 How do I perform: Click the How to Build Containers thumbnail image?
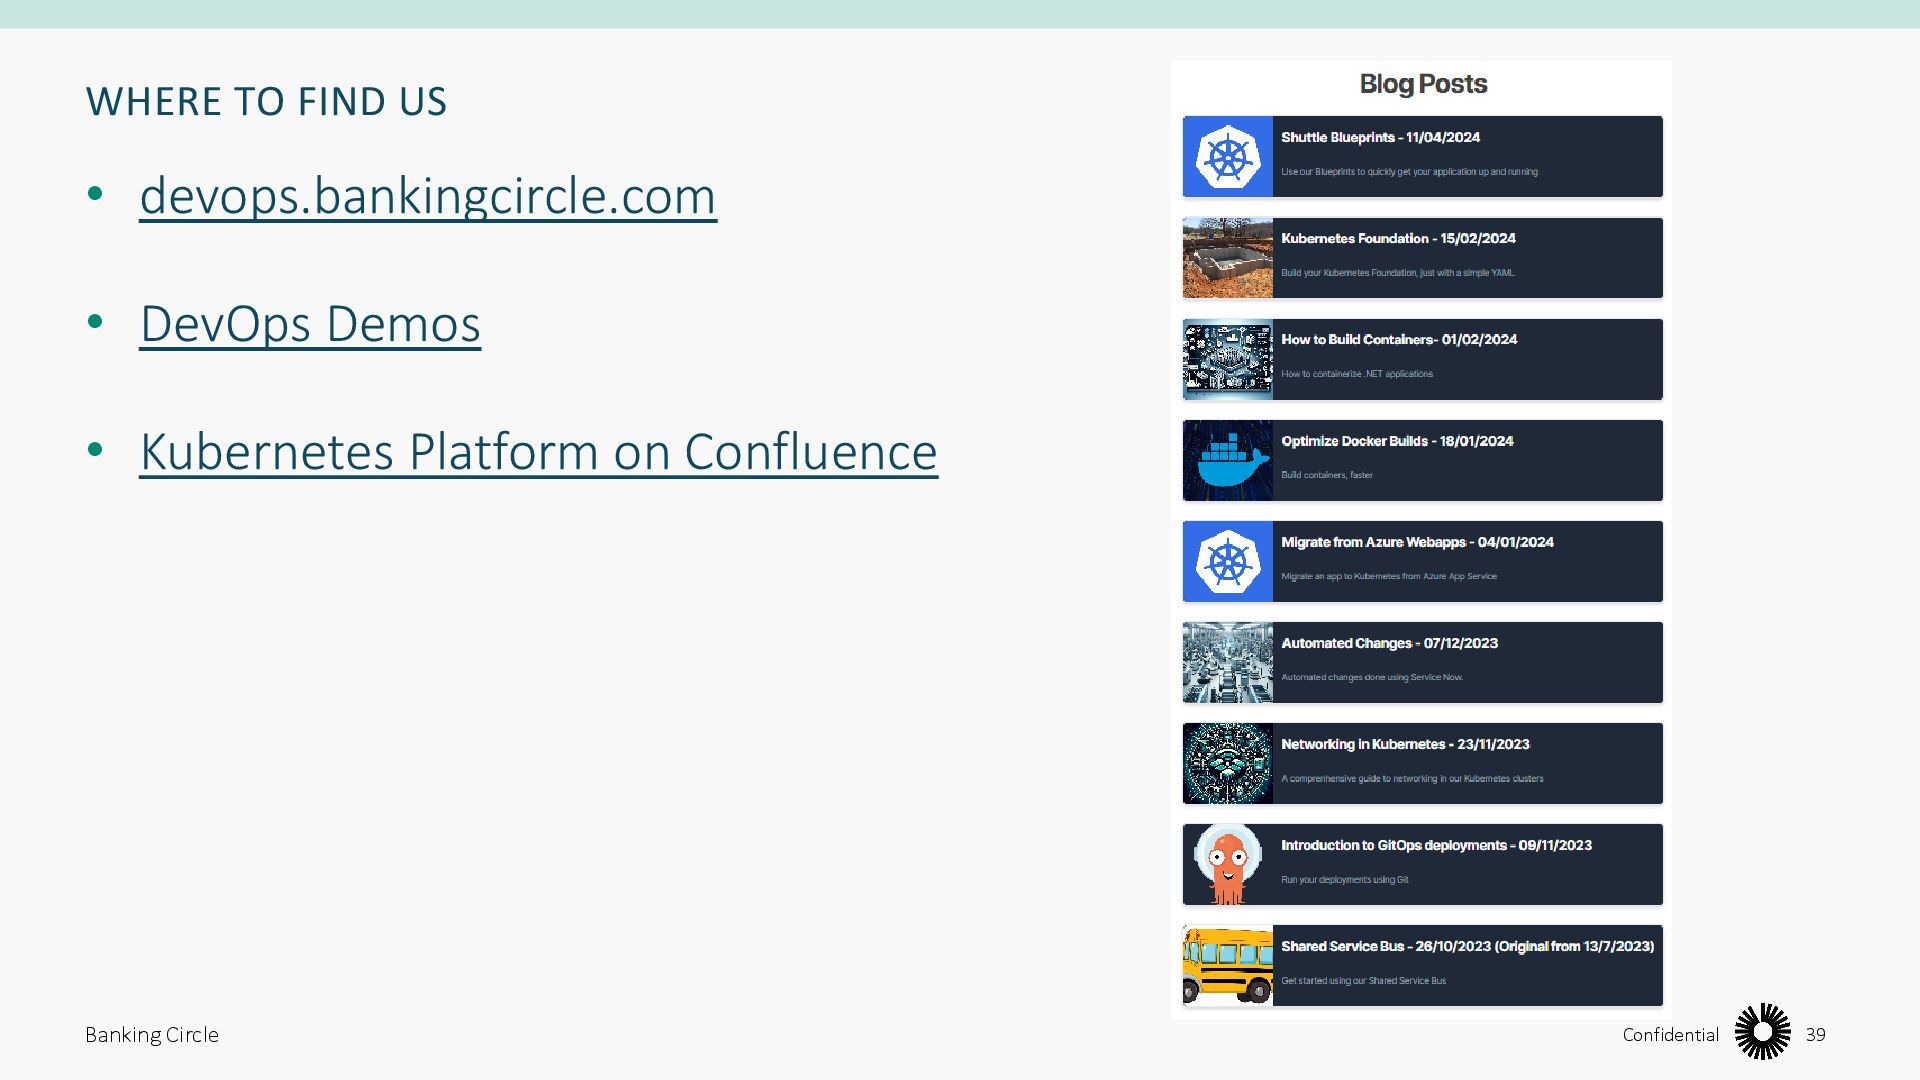pyautogui.click(x=1227, y=359)
